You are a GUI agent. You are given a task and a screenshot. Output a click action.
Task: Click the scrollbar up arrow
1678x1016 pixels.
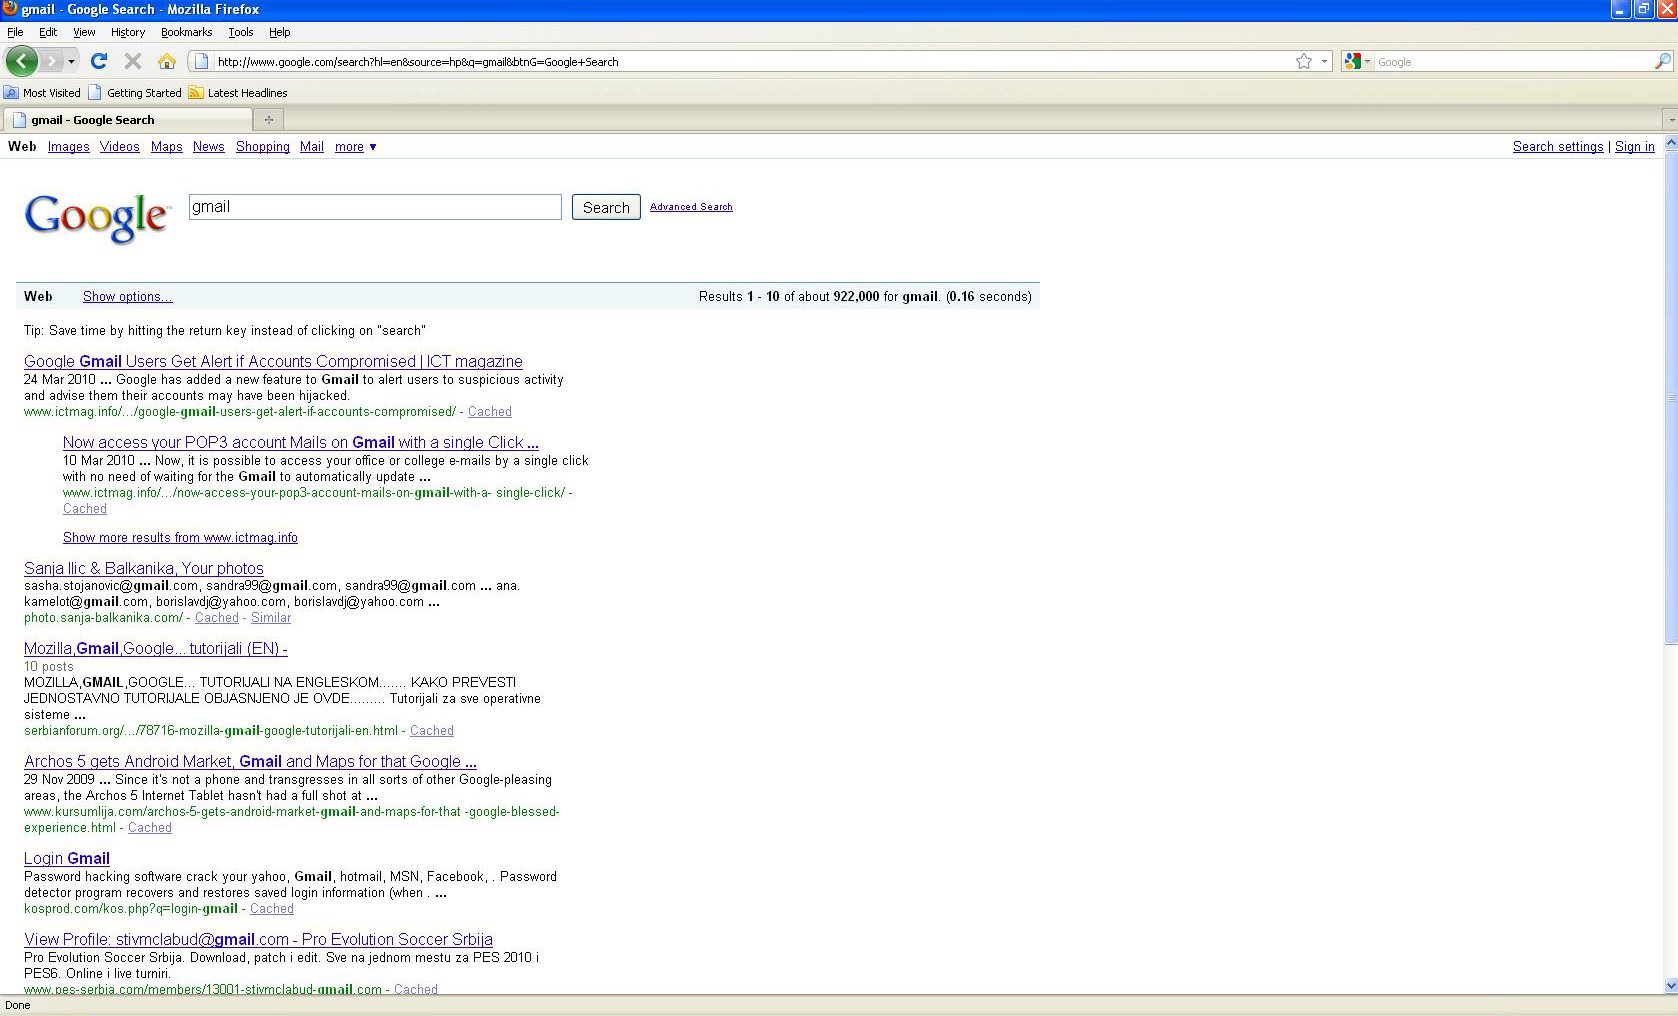[x=1670, y=141]
